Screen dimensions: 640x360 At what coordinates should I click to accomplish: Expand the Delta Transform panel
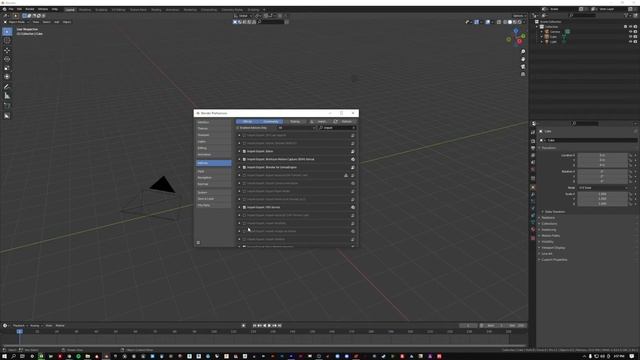tap(555, 212)
